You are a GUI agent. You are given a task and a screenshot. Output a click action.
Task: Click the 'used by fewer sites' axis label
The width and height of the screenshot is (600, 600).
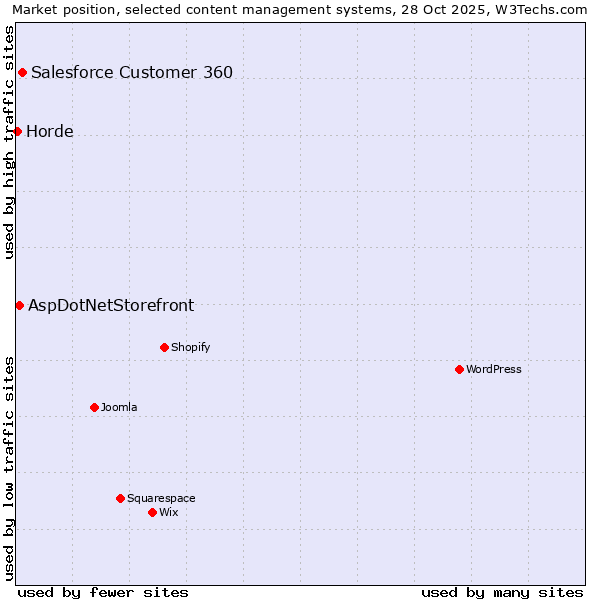pyautogui.click(x=103, y=592)
